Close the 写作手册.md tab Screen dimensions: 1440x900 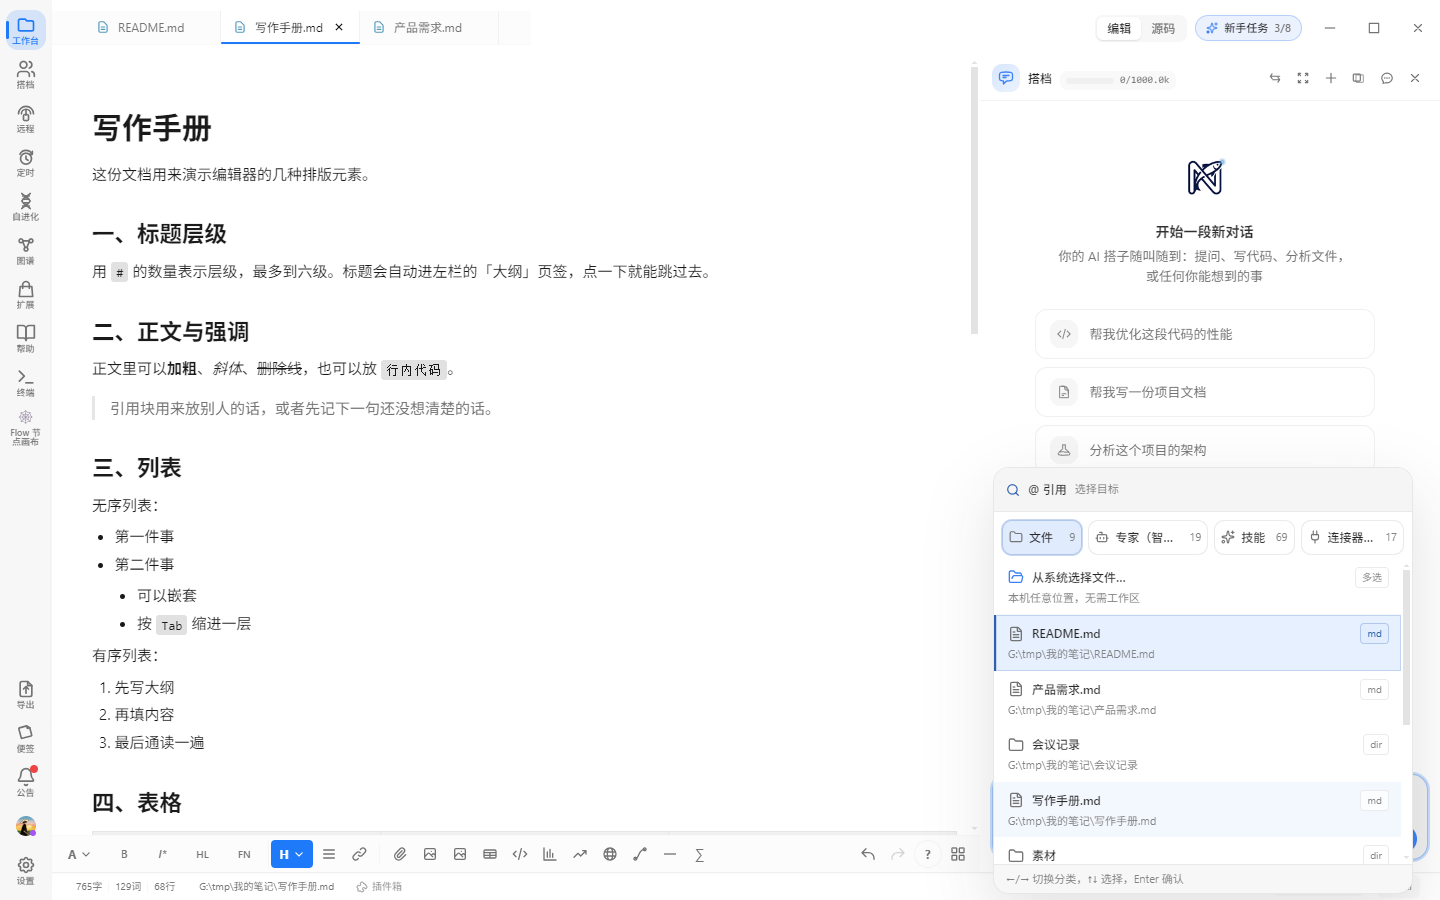pyautogui.click(x=339, y=28)
